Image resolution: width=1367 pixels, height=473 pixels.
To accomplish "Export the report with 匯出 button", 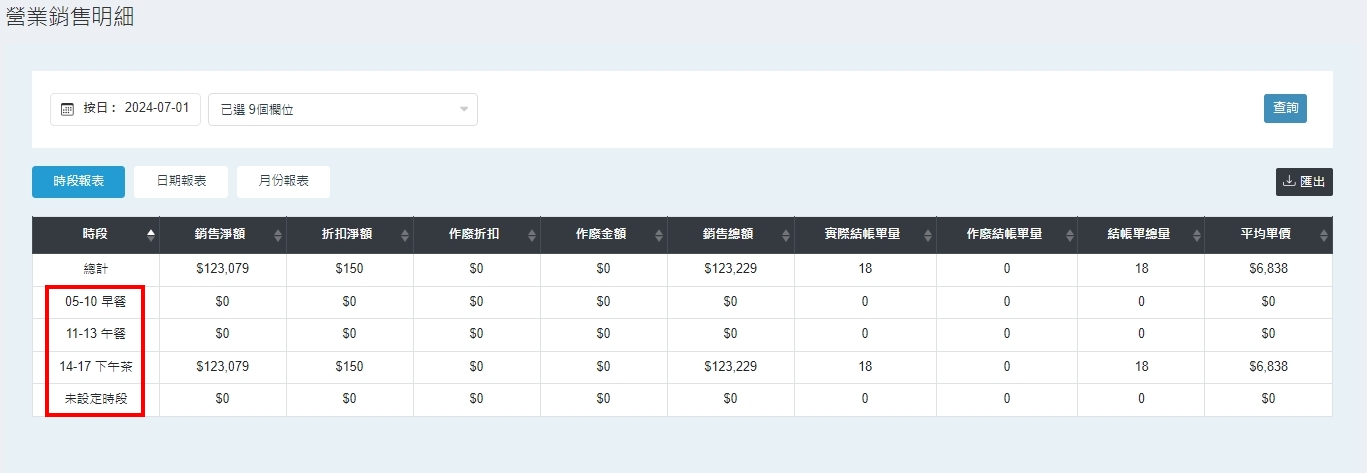I will click(x=1304, y=182).
